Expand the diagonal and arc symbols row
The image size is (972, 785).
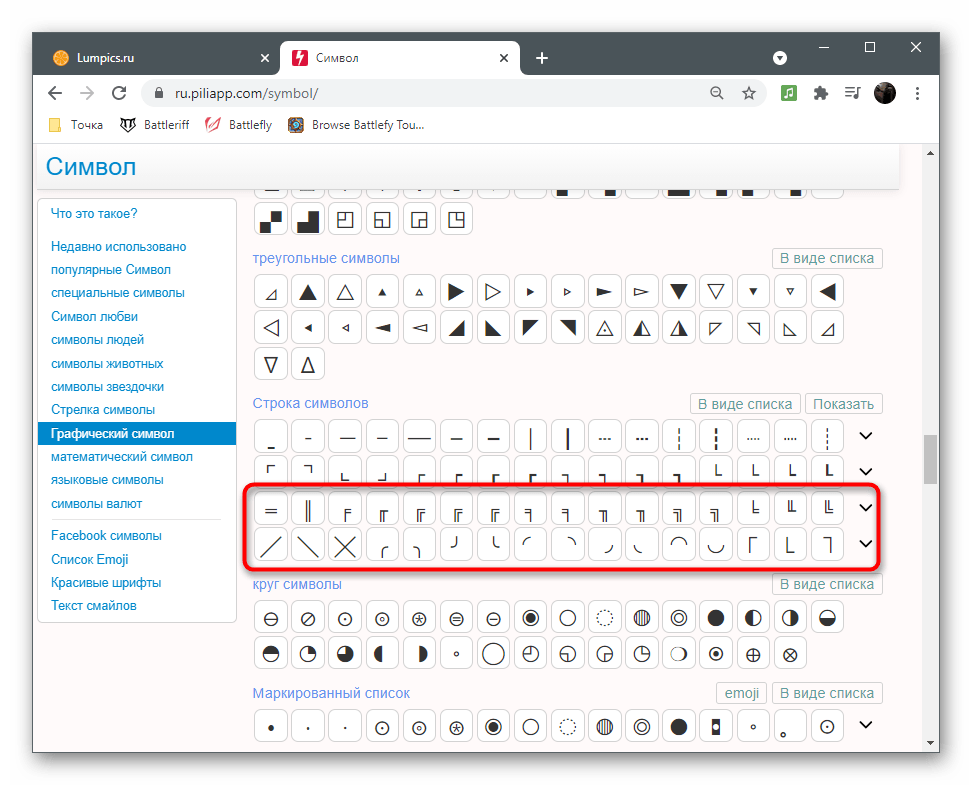866,544
